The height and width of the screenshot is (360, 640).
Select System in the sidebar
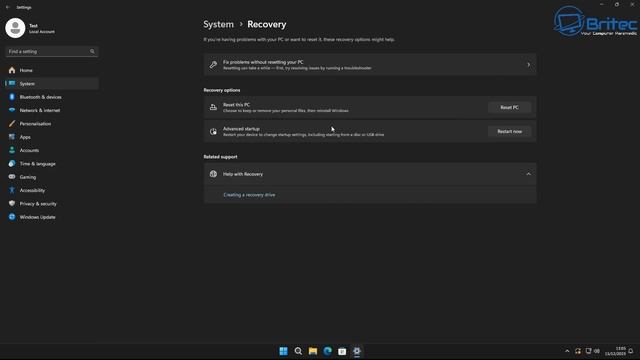pyautogui.click(x=51, y=84)
